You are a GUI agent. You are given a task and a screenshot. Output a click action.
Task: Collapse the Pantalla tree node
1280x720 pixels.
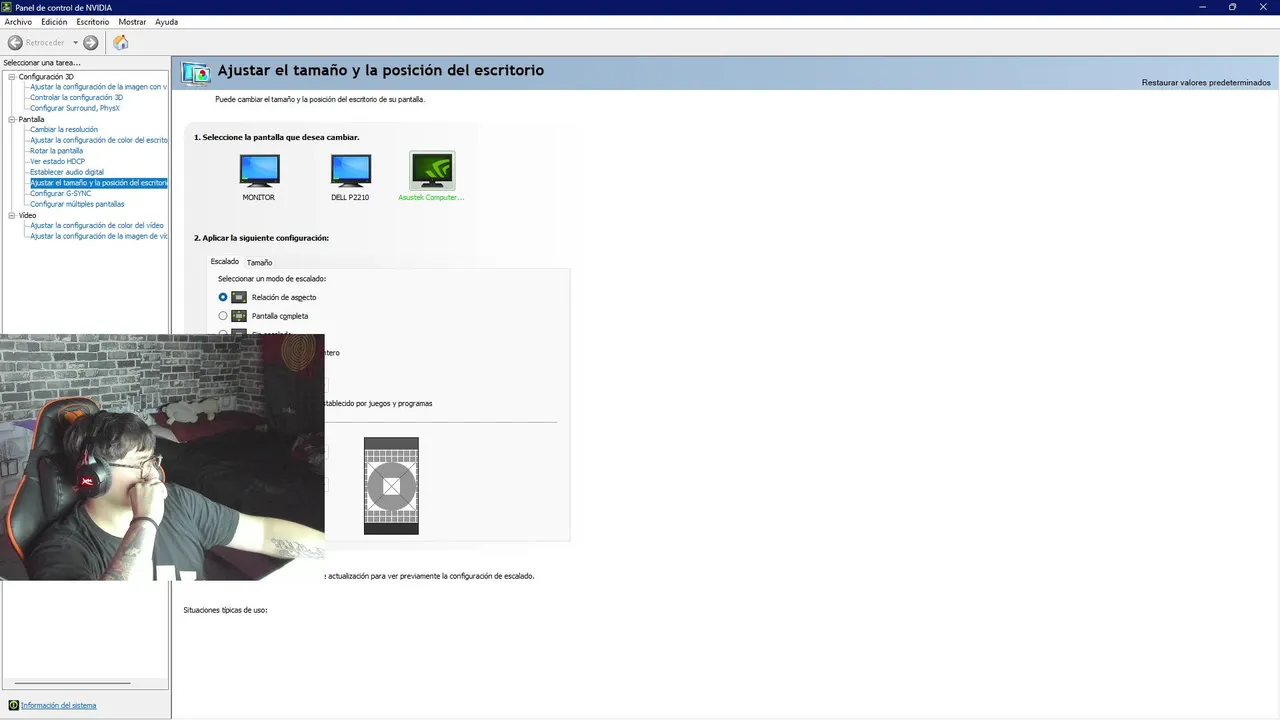coord(12,119)
